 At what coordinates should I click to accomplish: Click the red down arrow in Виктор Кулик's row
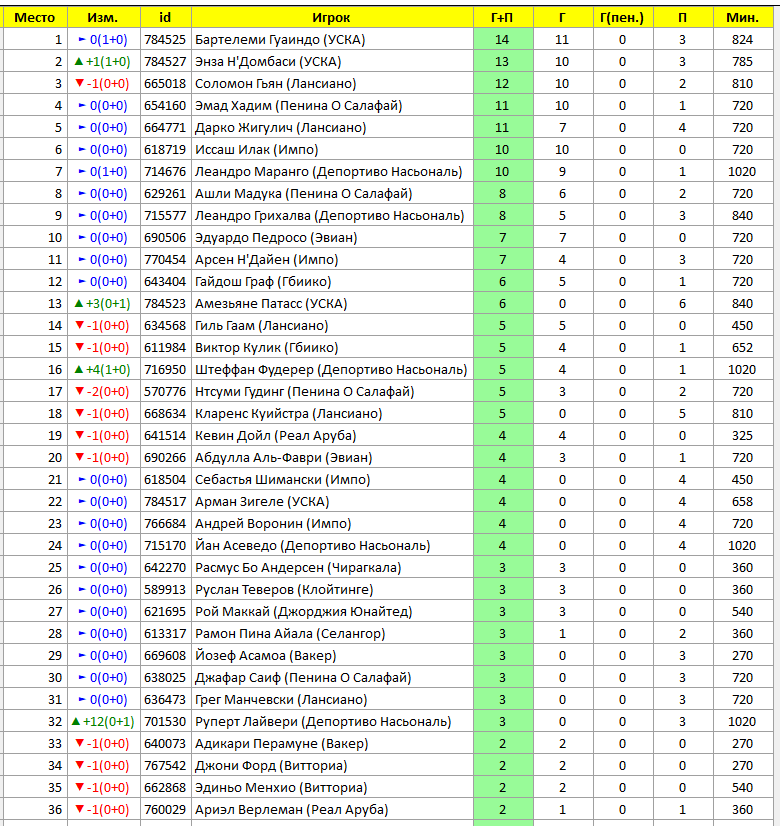click(x=80, y=347)
